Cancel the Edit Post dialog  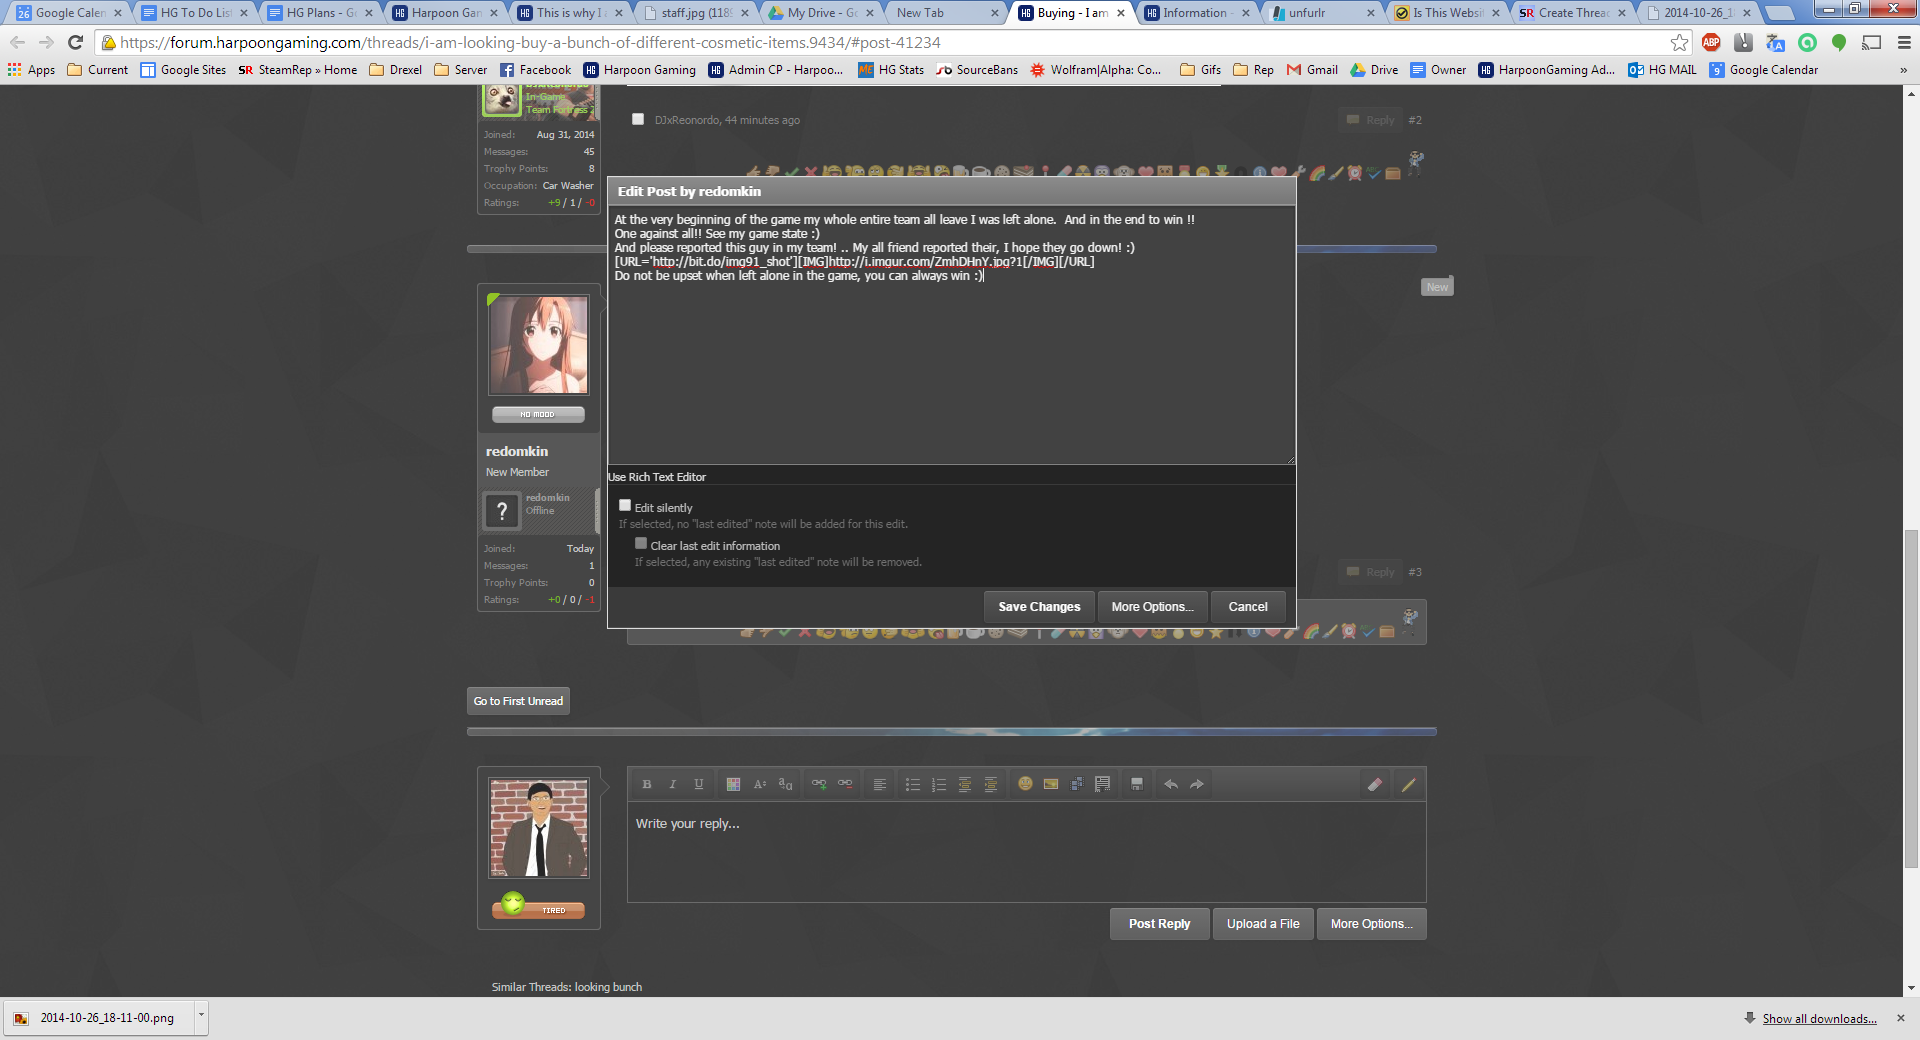(1248, 607)
